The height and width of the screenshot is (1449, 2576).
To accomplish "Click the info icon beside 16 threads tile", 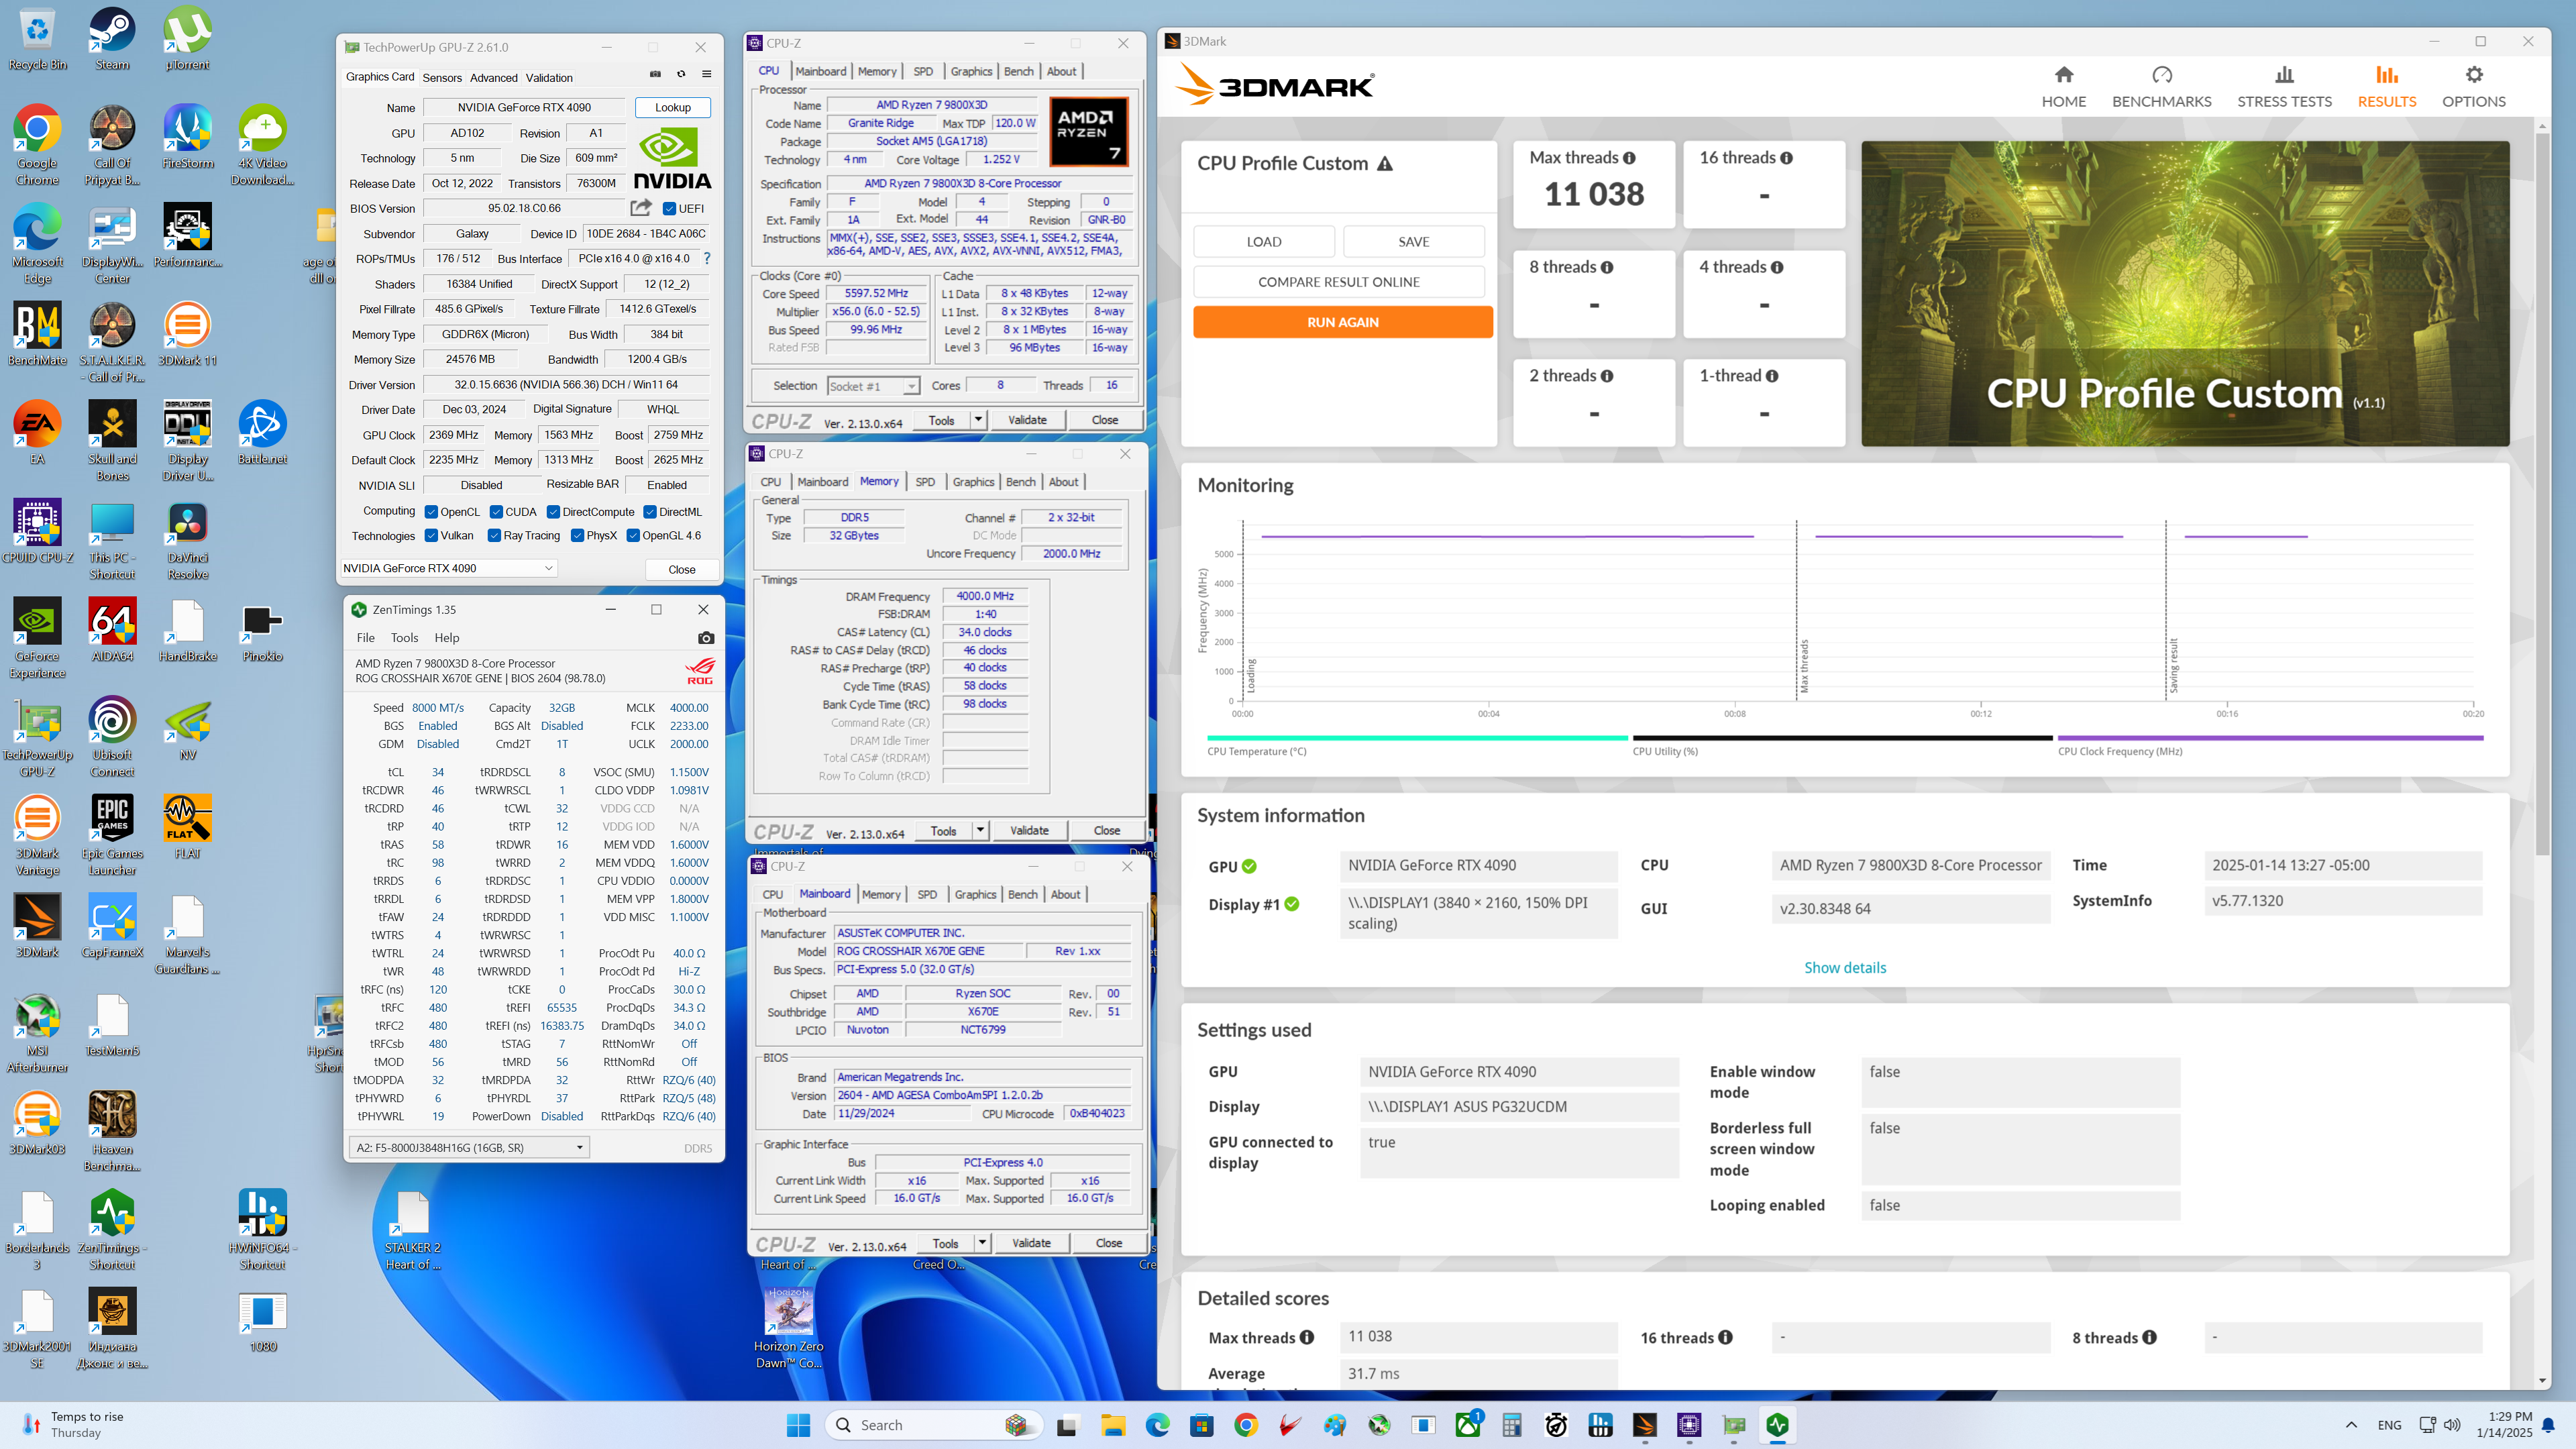I will pos(1786,158).
